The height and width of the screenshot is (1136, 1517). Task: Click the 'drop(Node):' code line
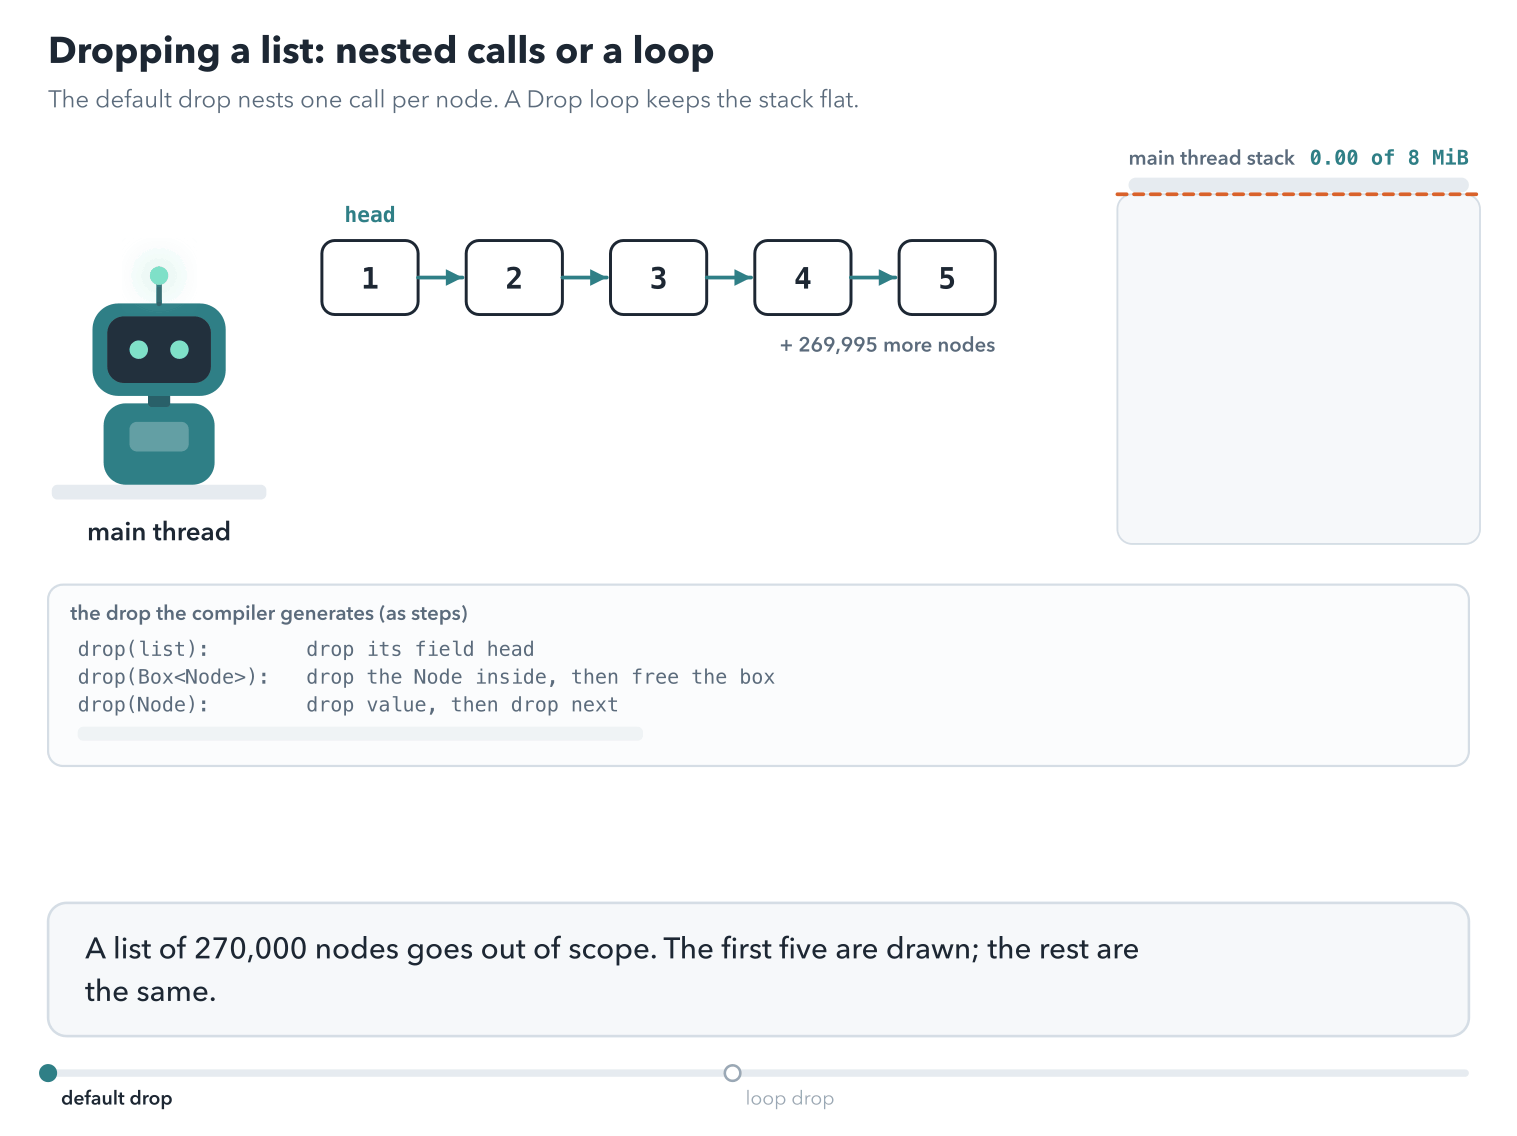[x=348, y=705]
